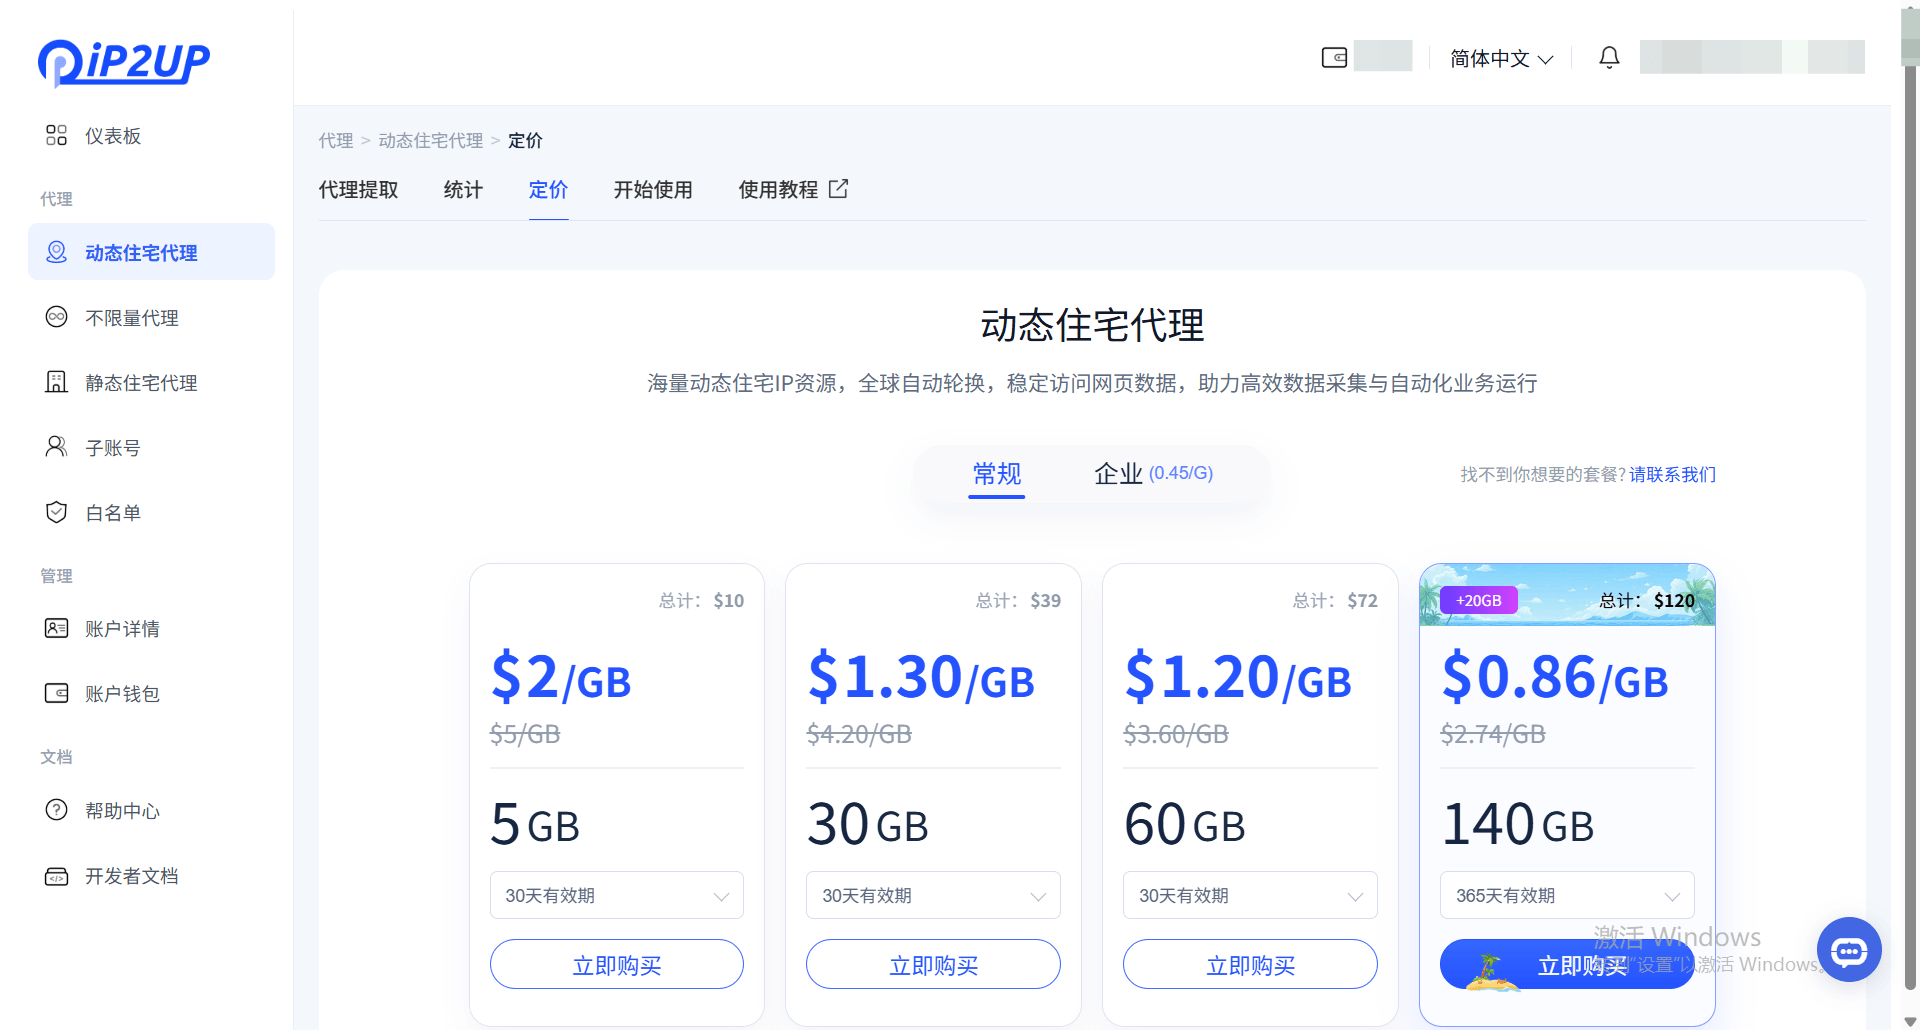This screenshot has width=1920, height=1030.
Task: Click the 140GB amount text
Action: [1518, 825]
